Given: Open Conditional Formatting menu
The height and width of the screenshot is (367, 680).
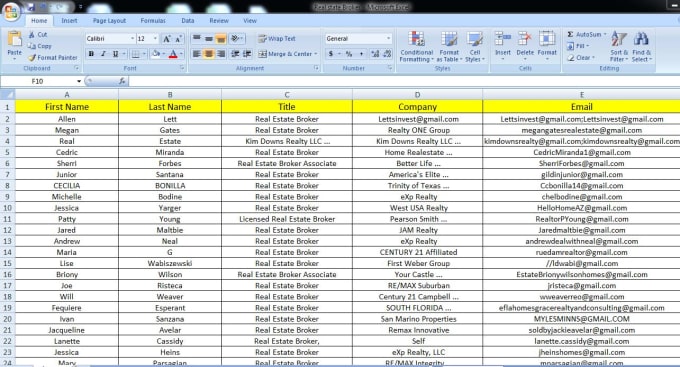Looking at the screenshot, I should [x=416, y=47].
